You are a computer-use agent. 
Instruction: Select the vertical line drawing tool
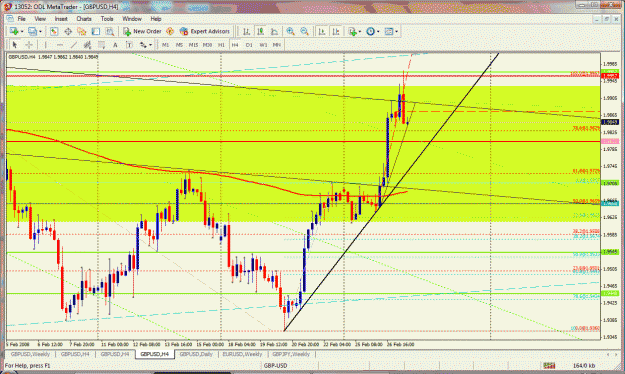[45, 45]
